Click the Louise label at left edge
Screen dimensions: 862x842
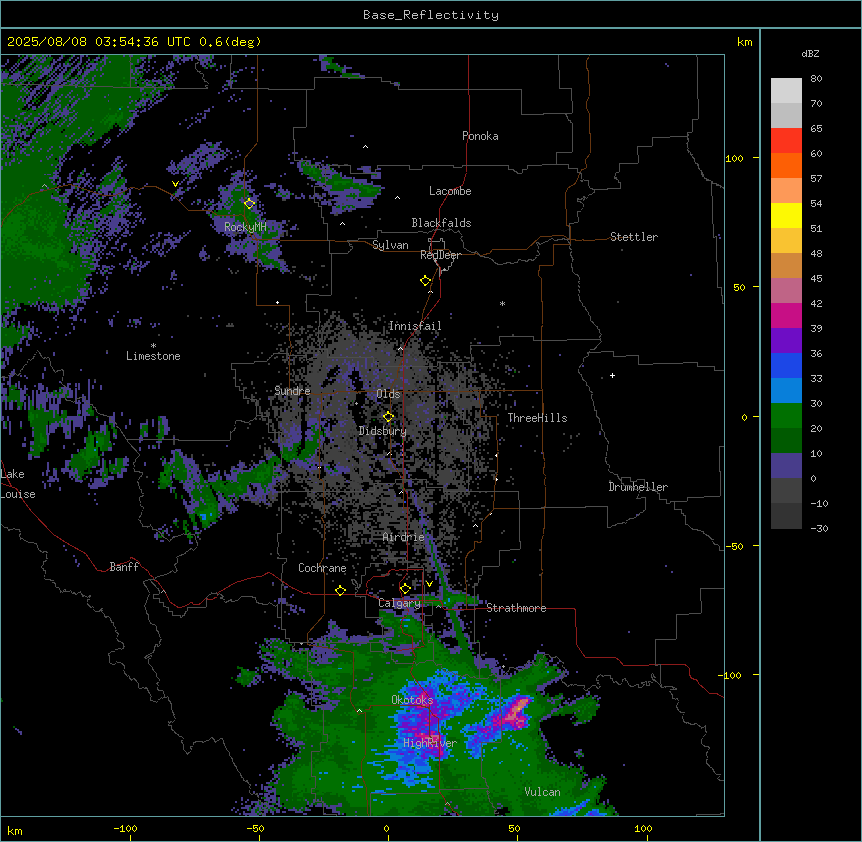coord(18,494)
